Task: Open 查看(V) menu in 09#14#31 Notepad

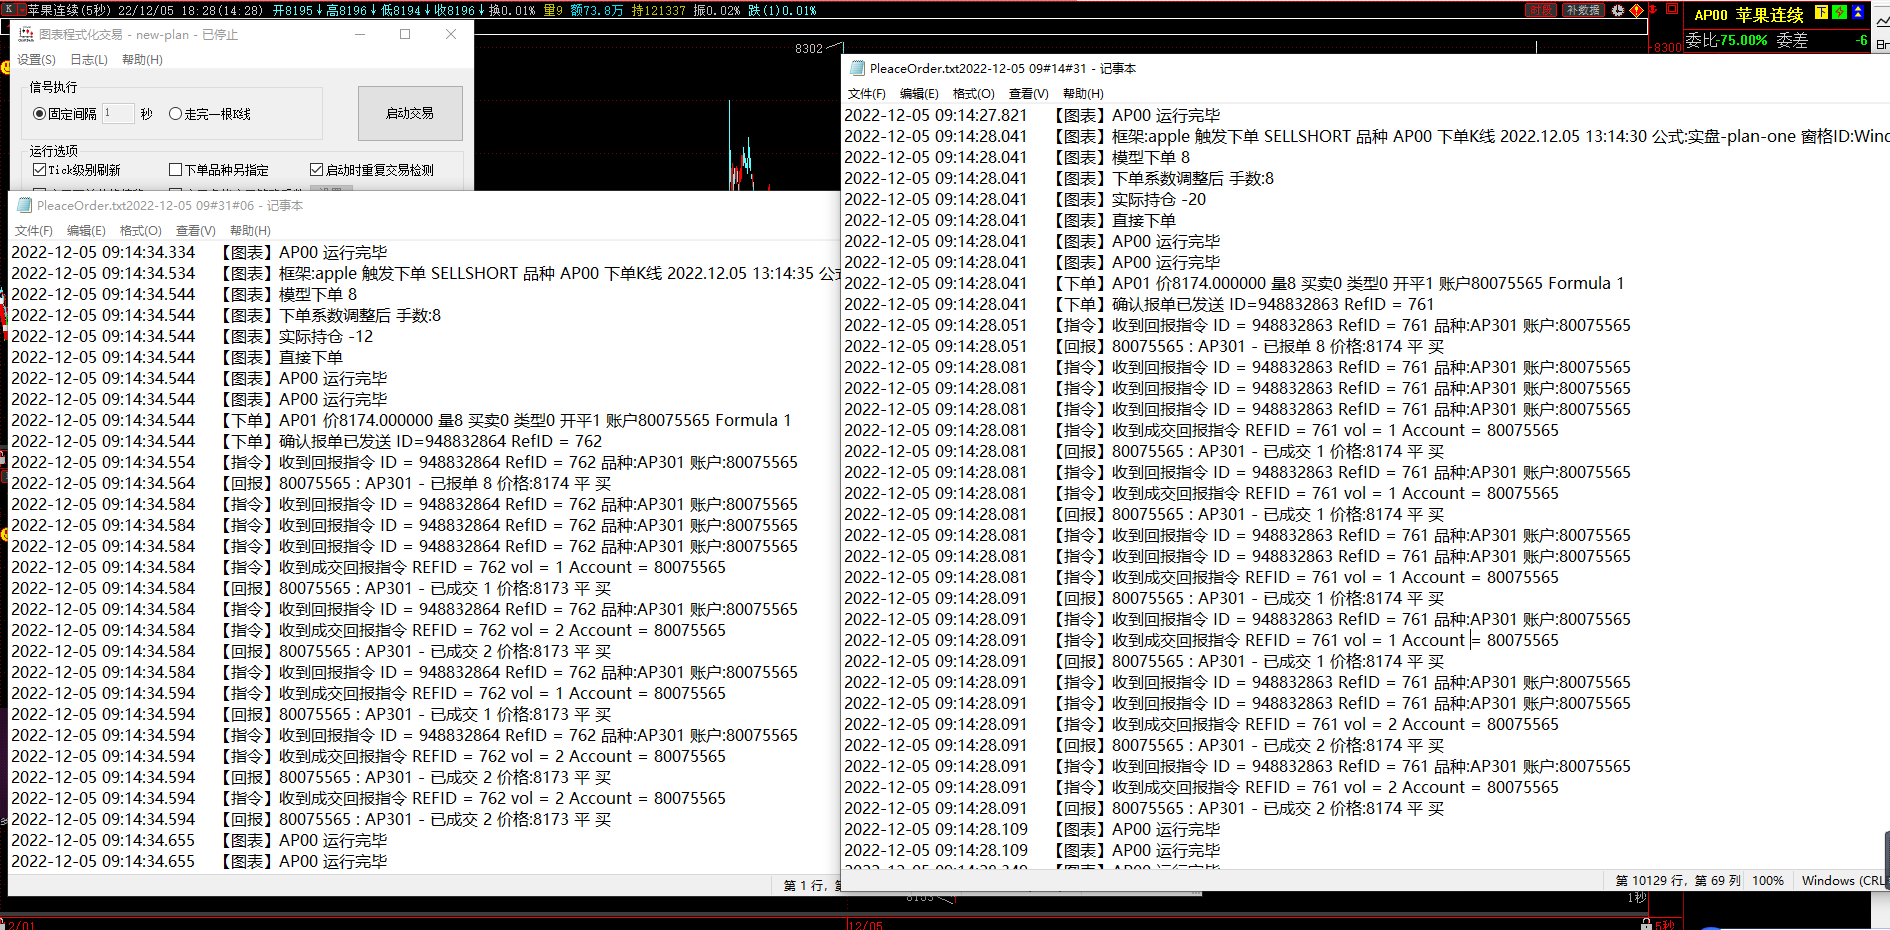Action: tap(1028, 94)
